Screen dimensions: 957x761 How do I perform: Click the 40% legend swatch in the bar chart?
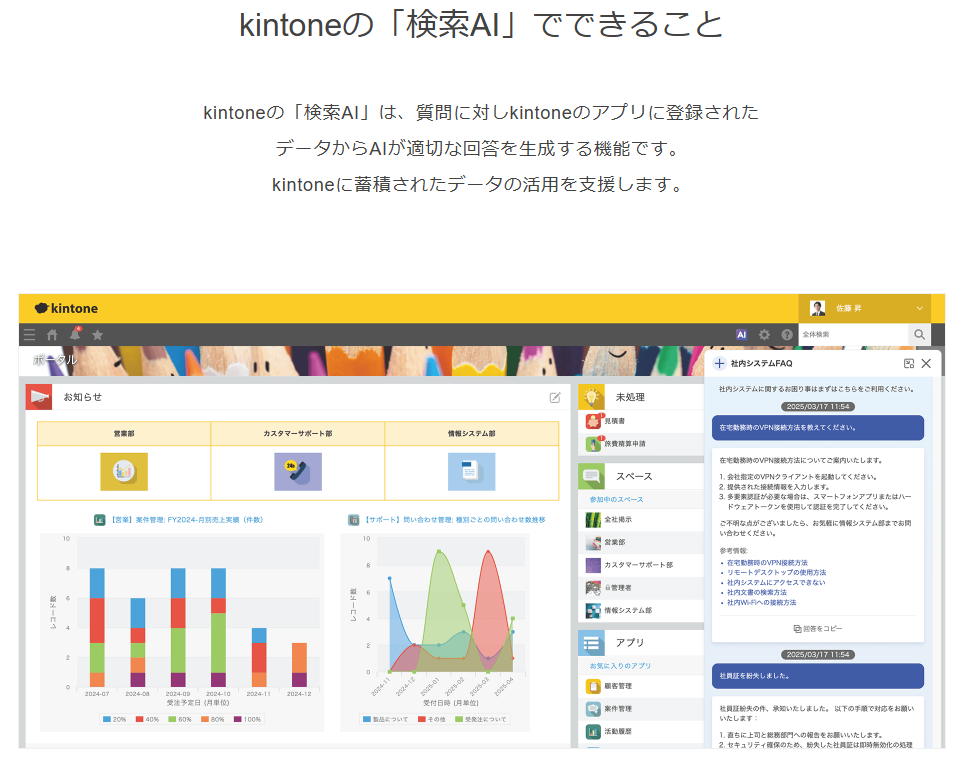[140, 720]
